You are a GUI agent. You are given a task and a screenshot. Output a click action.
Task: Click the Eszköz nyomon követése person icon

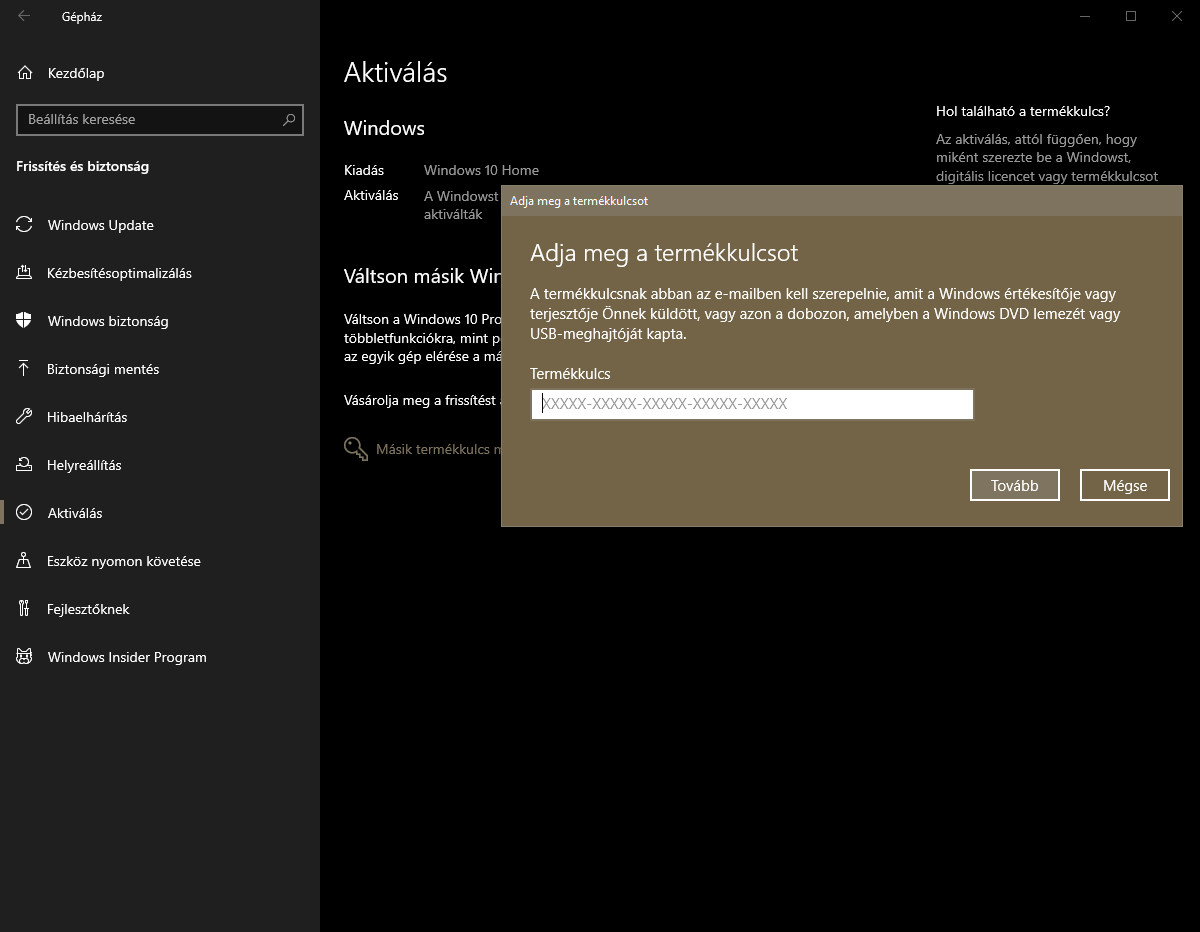tap(24, 561)
